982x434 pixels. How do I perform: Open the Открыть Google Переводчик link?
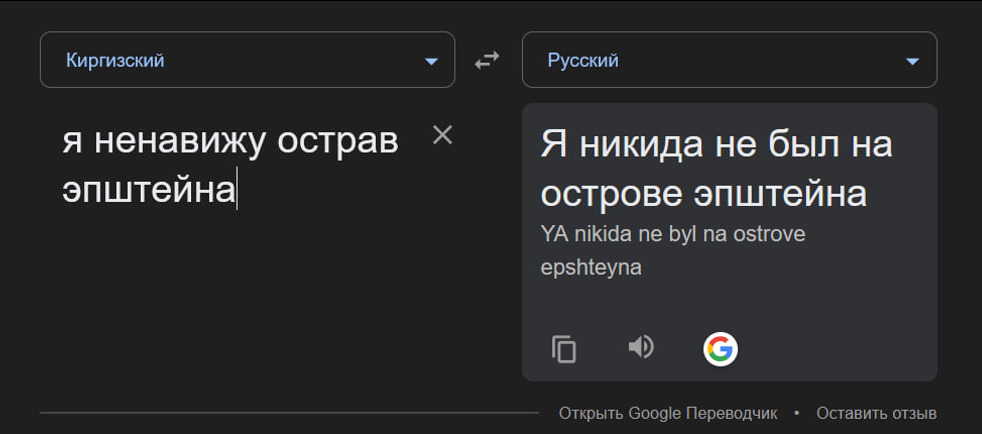point(668,413)
